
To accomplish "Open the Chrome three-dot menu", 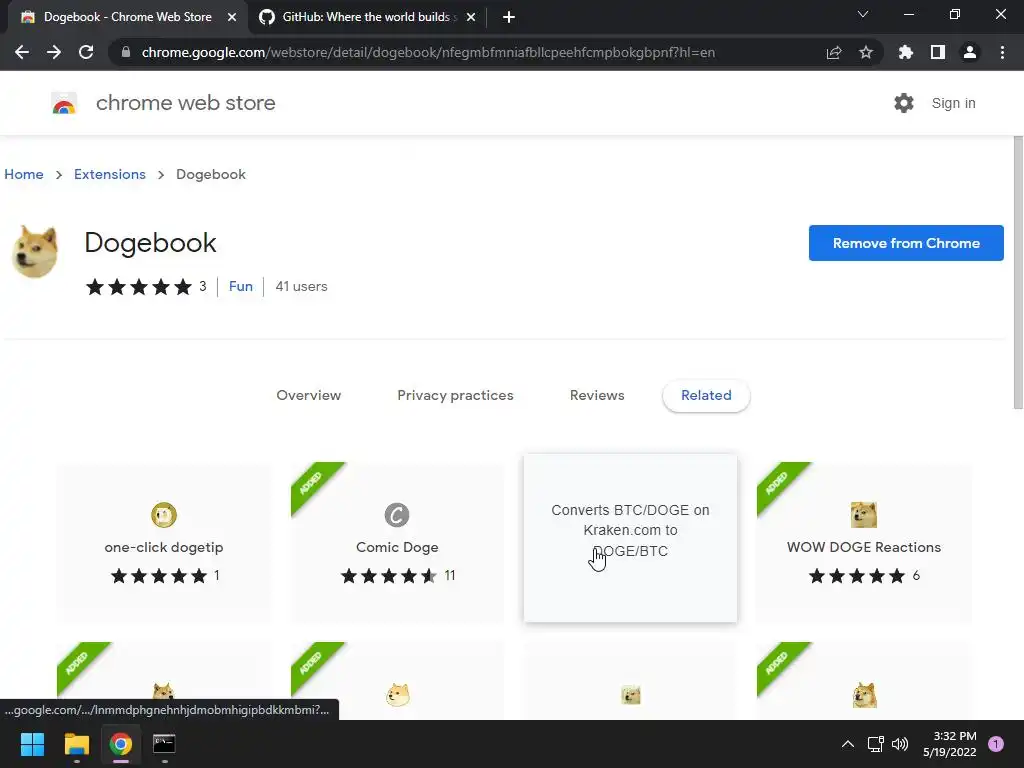I will pyautogui.click(x=1002, y=52).
